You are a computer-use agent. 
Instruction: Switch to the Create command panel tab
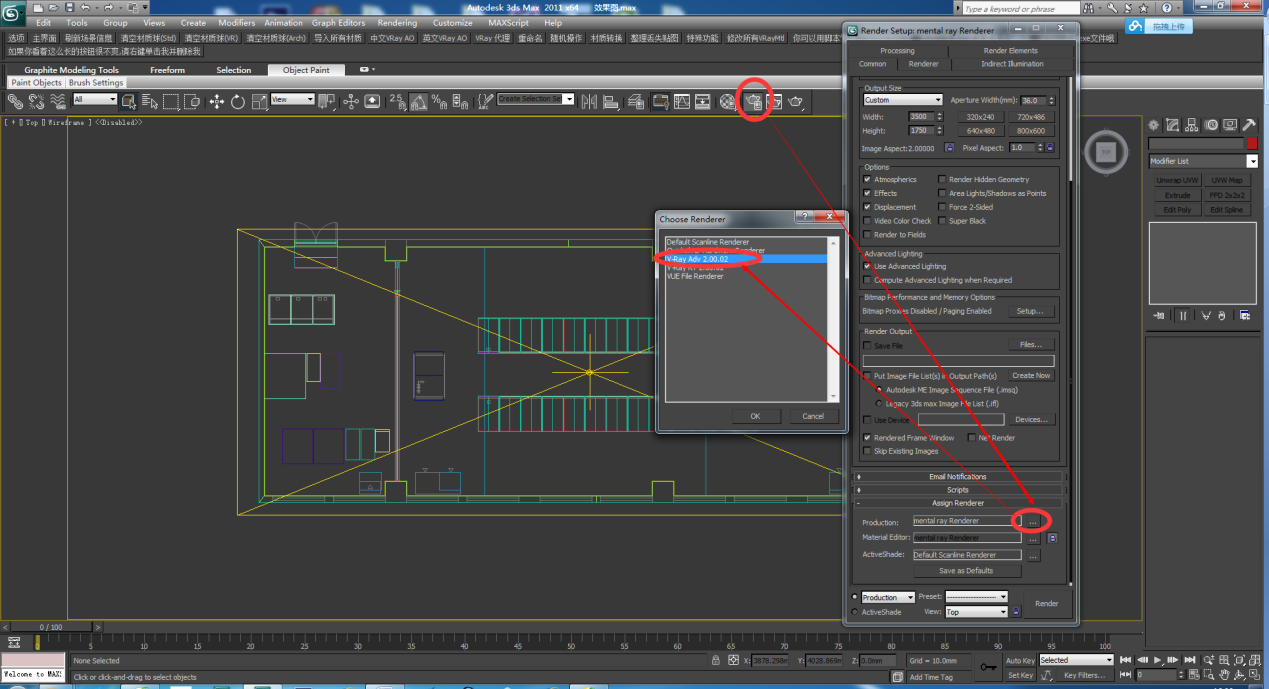coord(1153,125)
